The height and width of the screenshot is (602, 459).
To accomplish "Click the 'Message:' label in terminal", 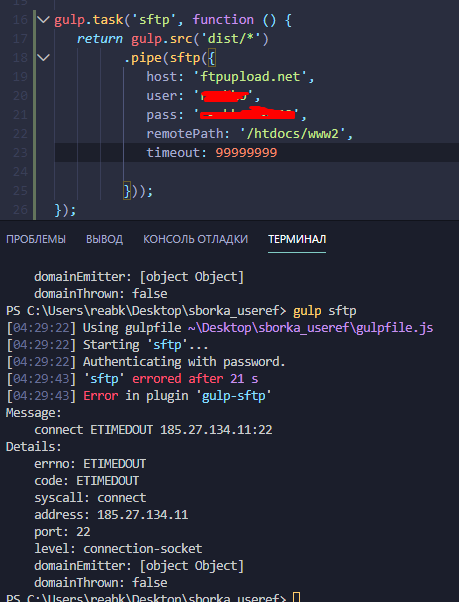I will [x=34, y=413].
